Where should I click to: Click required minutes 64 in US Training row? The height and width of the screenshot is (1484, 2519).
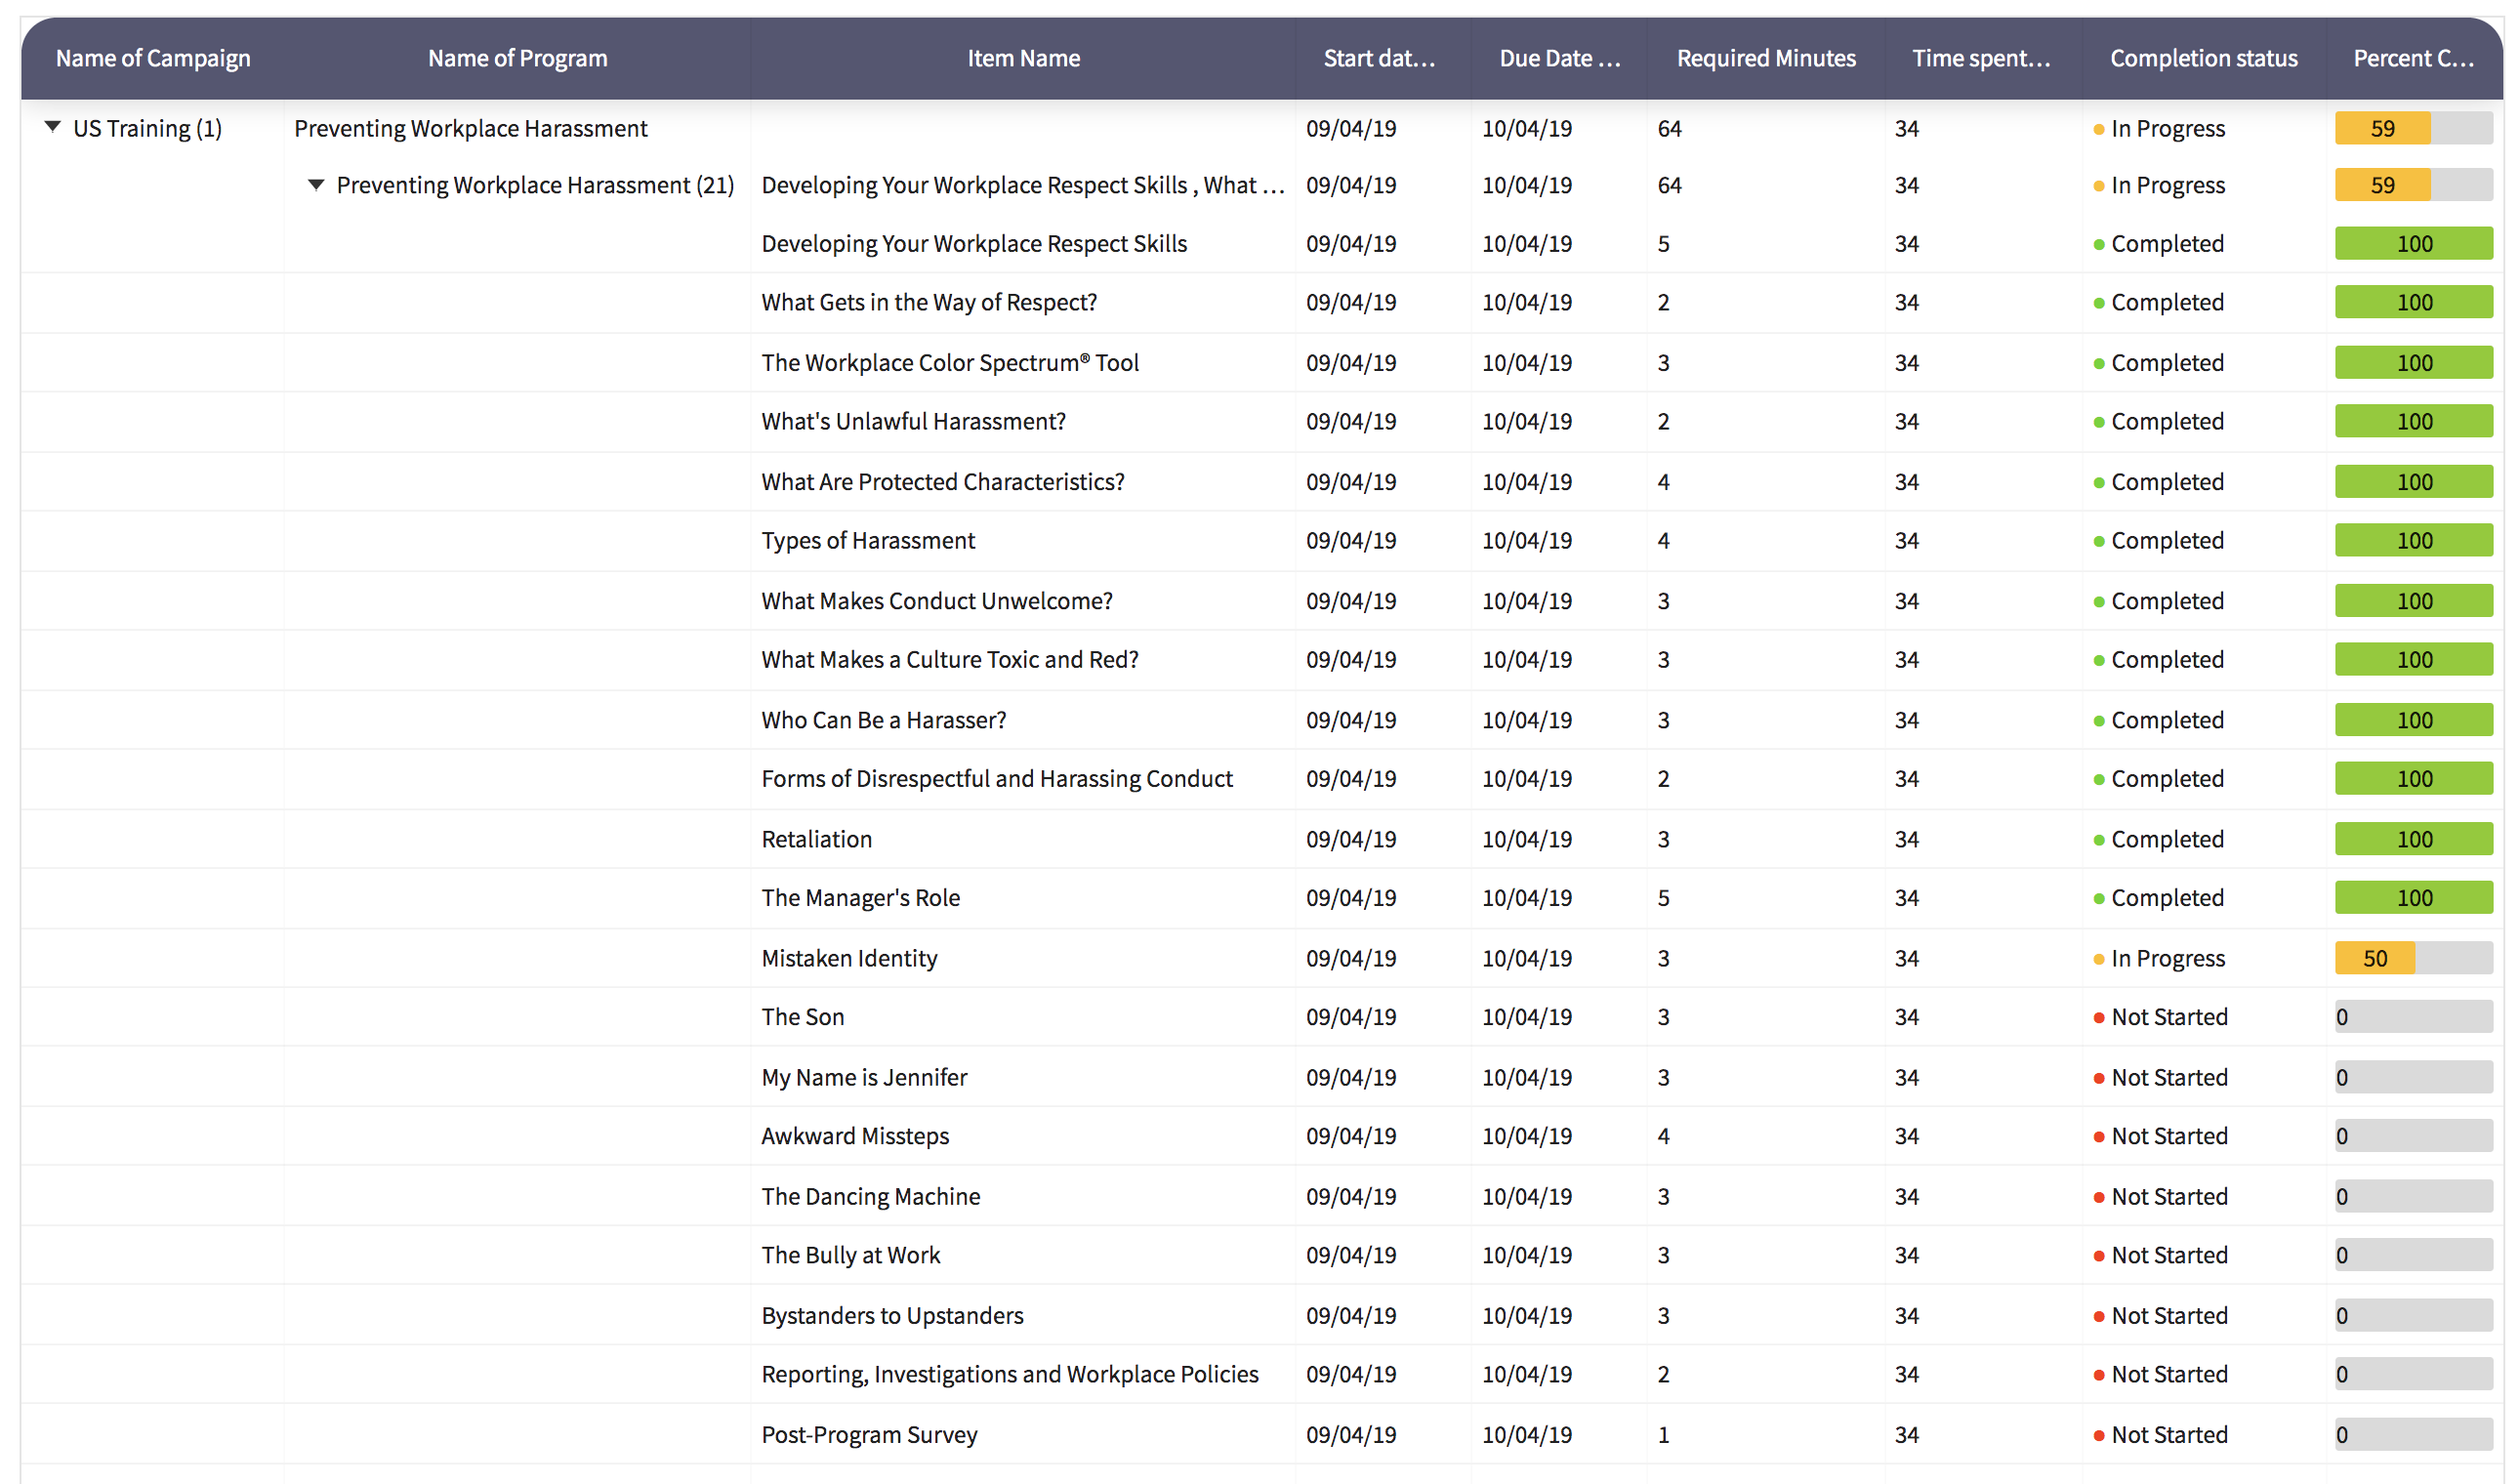1669,128
